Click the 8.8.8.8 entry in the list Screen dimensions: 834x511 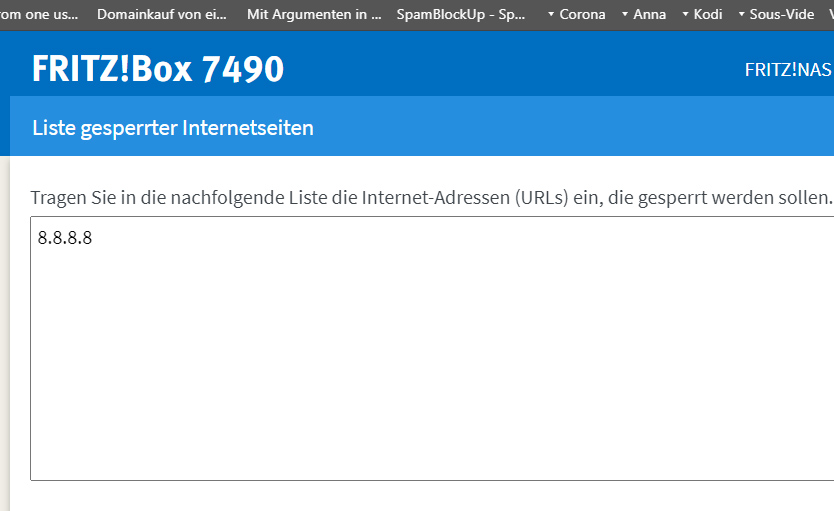click(66, 238)
